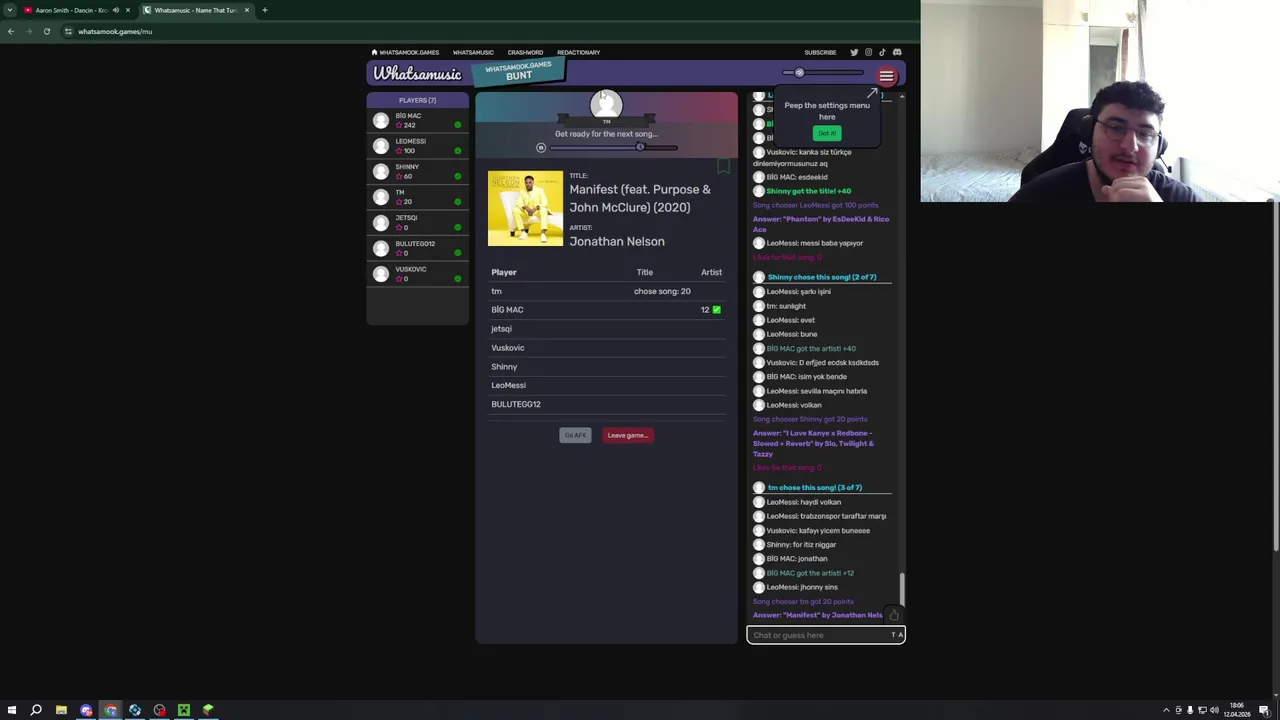Open the Twitter icon link
Image resolution: width=1280 pixels, height=720 pixels.
854,52
